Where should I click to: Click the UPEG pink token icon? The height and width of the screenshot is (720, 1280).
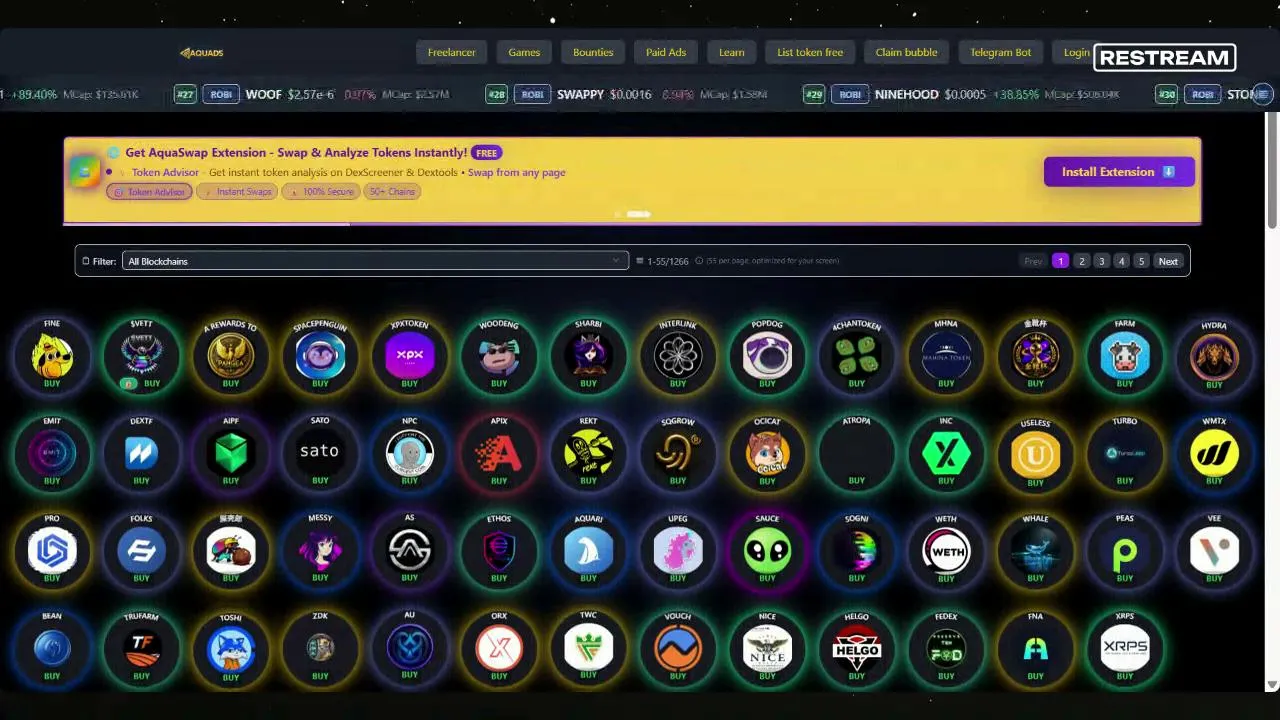pyautogui.click(x=678, y=550)
